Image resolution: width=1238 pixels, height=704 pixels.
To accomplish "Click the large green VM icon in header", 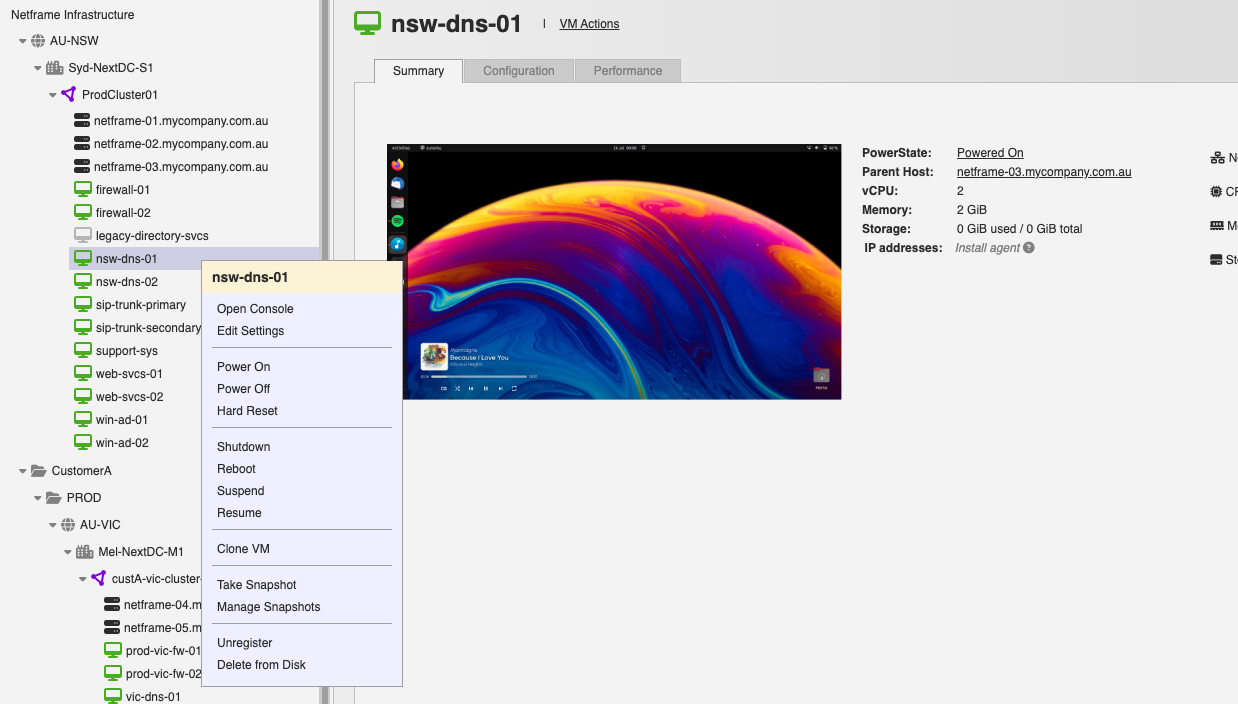I will pos(368,24).
